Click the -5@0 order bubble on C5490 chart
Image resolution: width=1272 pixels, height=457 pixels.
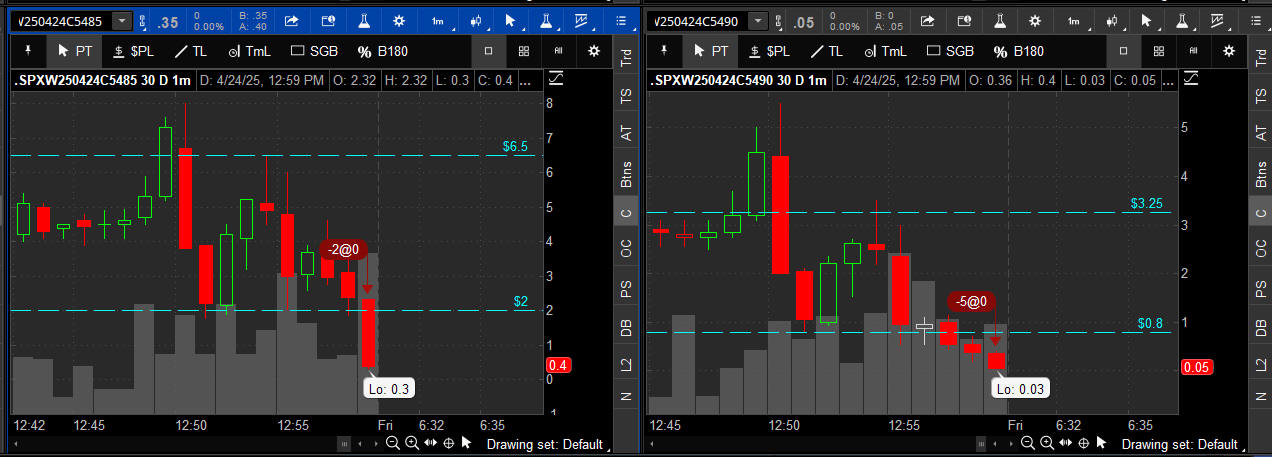pos(971,300)
